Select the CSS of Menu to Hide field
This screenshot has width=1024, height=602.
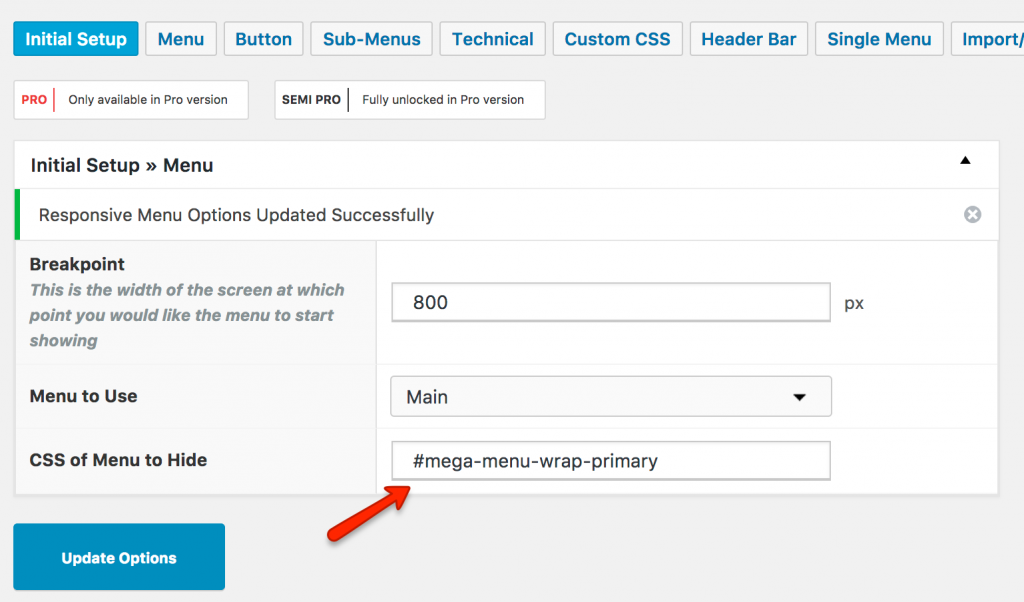coord(610,460)
